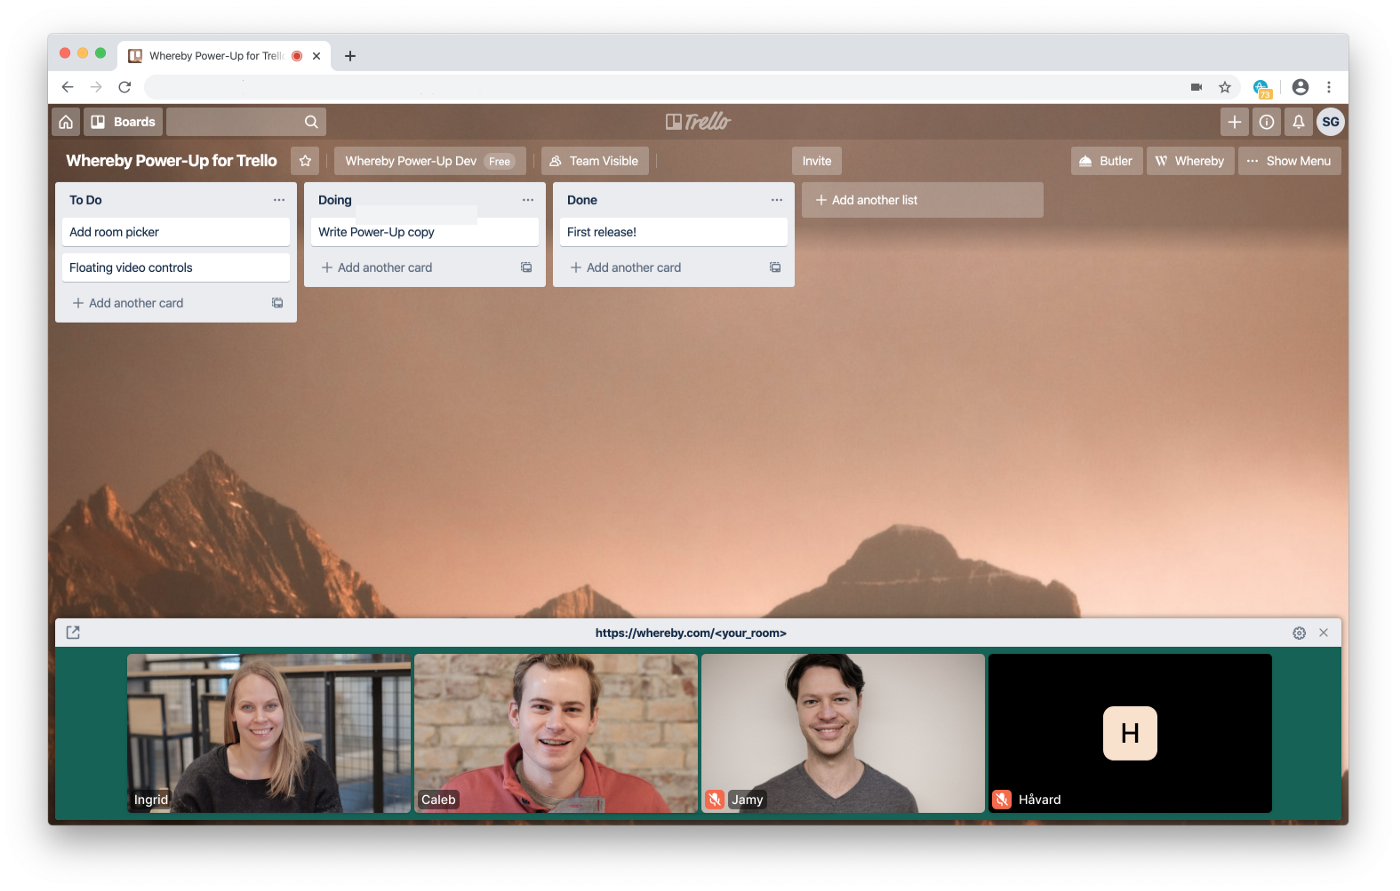This screenshot has width=1400, height=891.
Task: Create card from template in Doing
Action: pos(527,268)
